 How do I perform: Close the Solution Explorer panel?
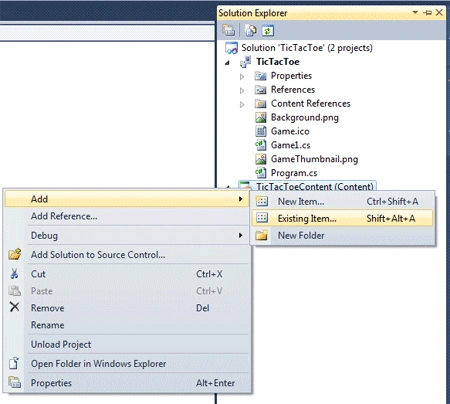pyautogui.click(x=439, y=13)
